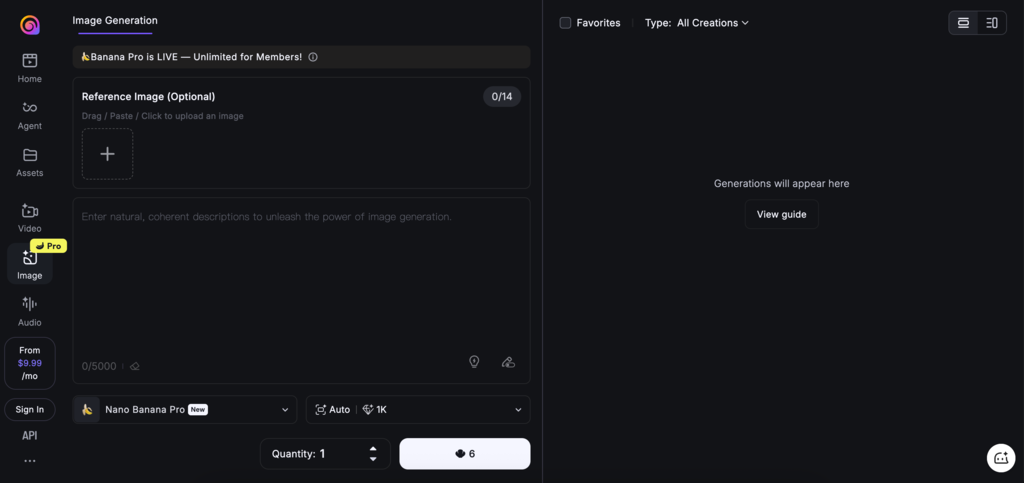Open the Audio tool in sidebar
Image resolution: width=1024 pixels, height=483 pixels.
point(30,310)
